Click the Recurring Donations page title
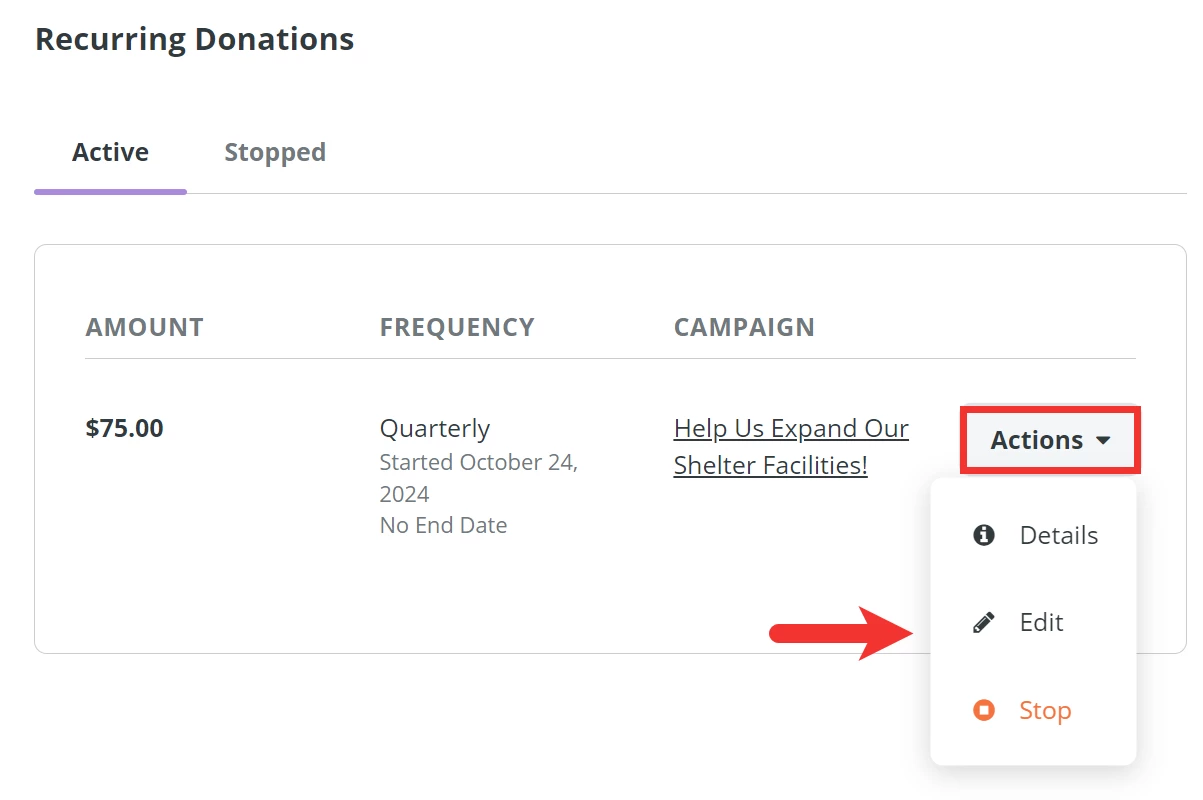 pos(194,39)
